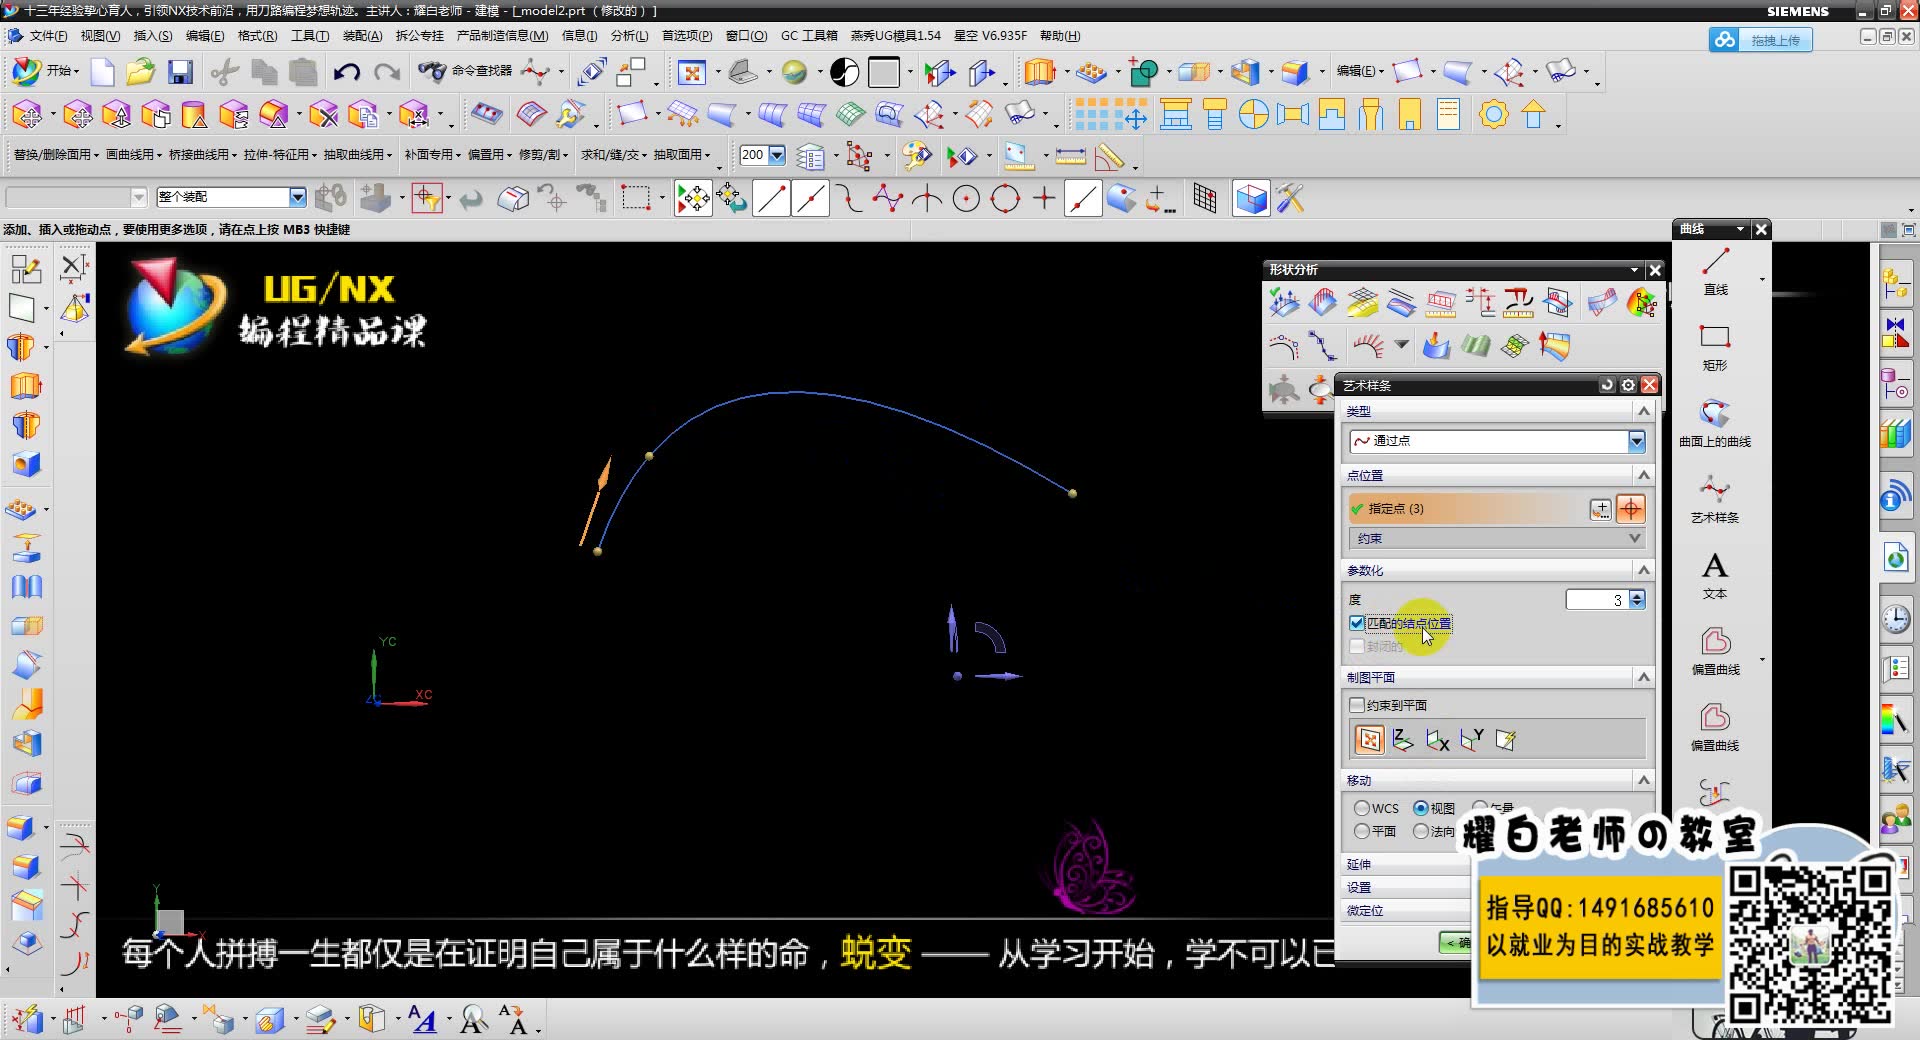Click the spline end point on right
The image size is (1920, 1040).
1073,493
